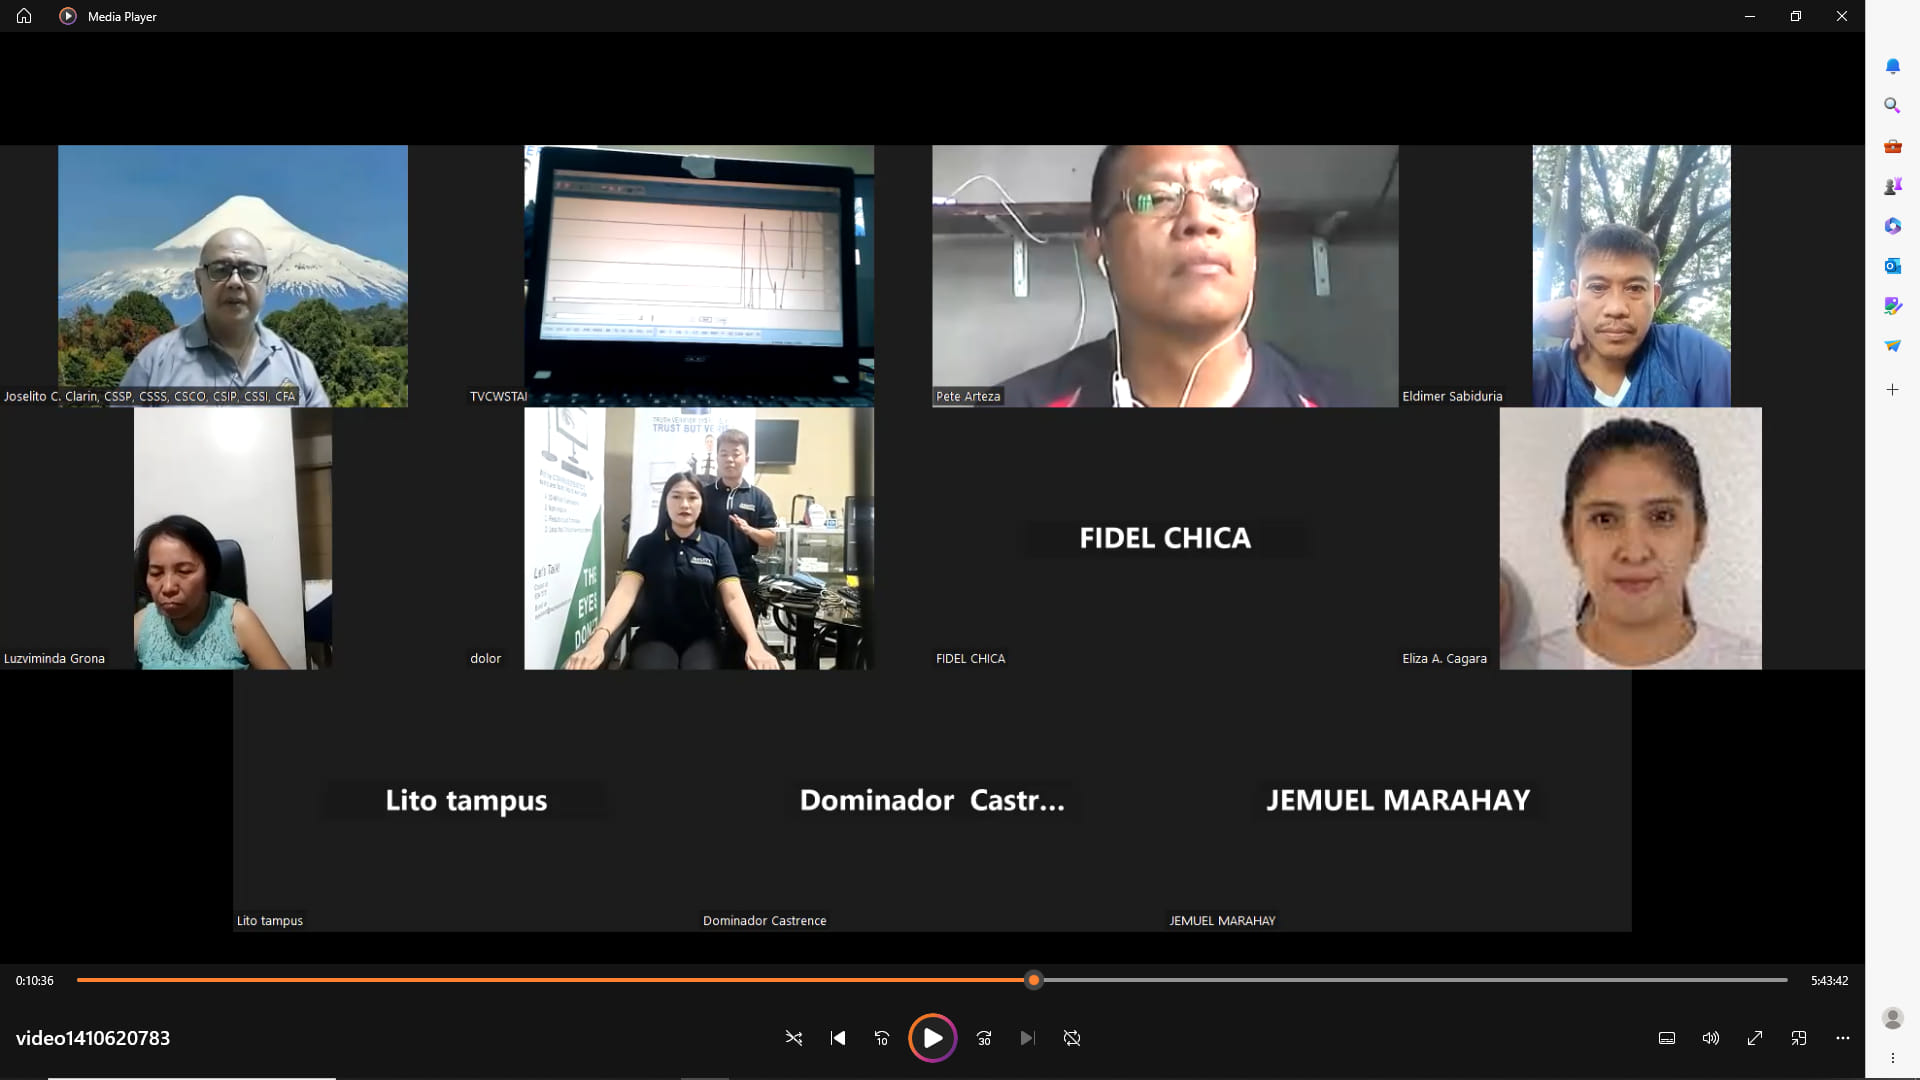Click the seek bar position handle
The width and height of the screenshot is (1920, 1080).
[1034, 980]
